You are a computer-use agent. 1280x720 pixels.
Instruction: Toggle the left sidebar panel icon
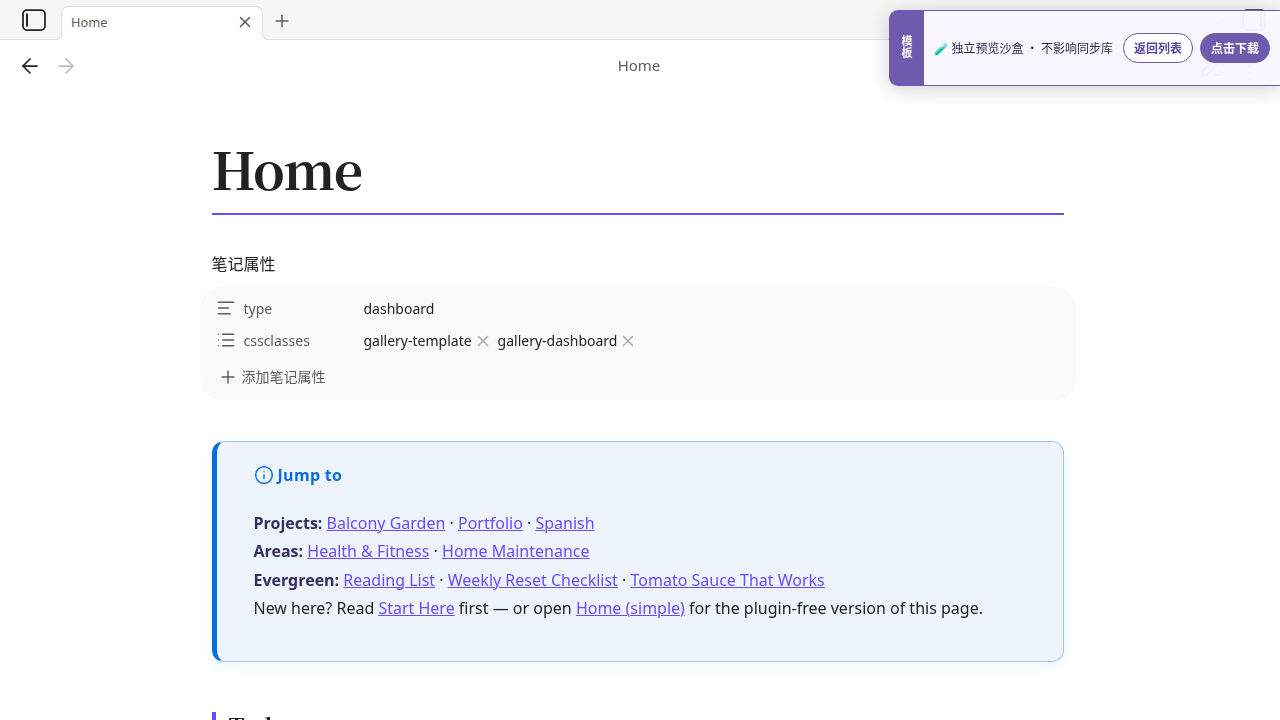pyautogui.click(x=34, y=20)
